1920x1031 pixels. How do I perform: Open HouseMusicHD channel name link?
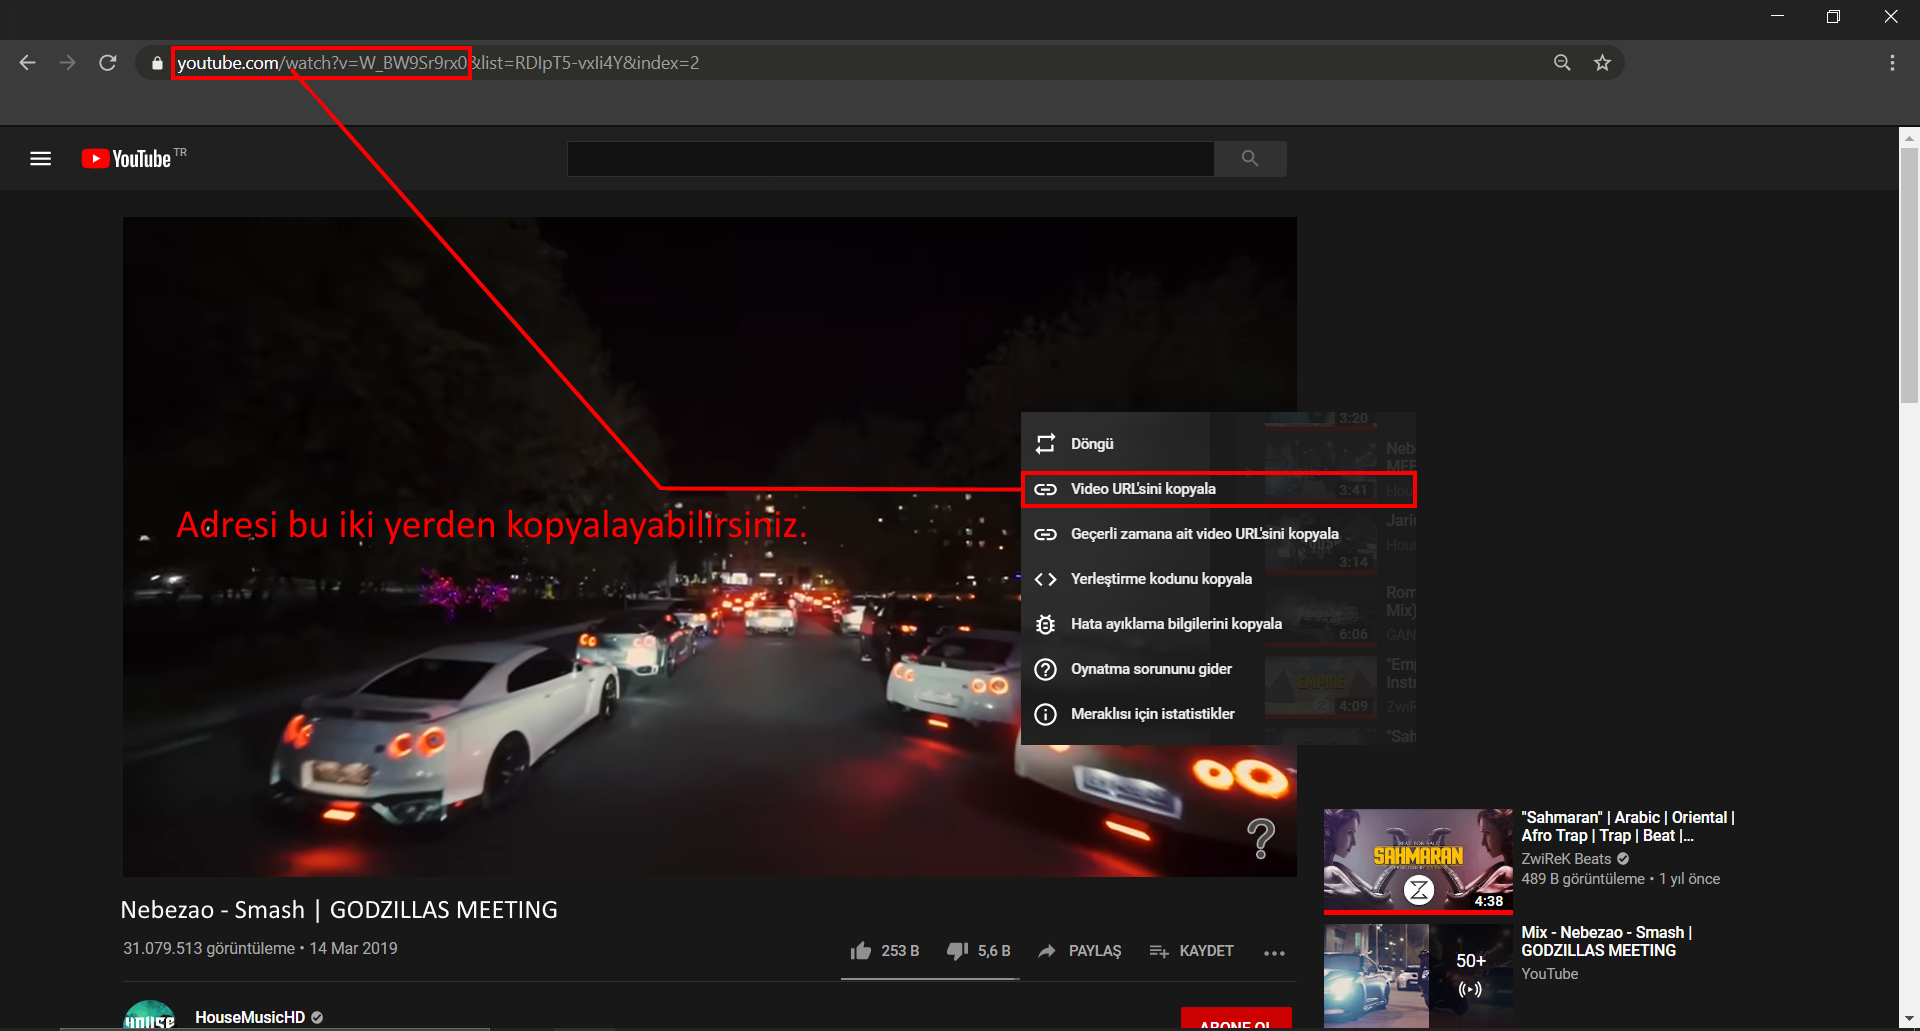[x=250, y=1017]
